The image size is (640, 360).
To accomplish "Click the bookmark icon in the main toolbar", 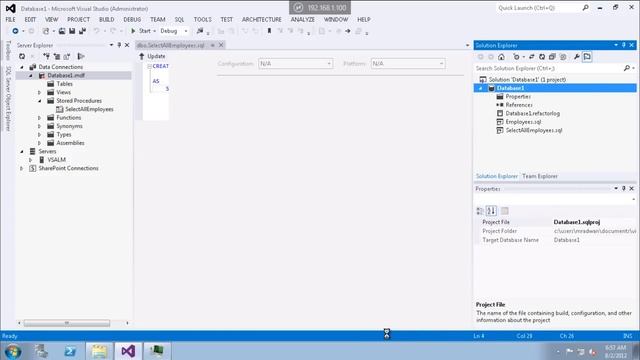I will pyautogui.click(x=269, y=31).
